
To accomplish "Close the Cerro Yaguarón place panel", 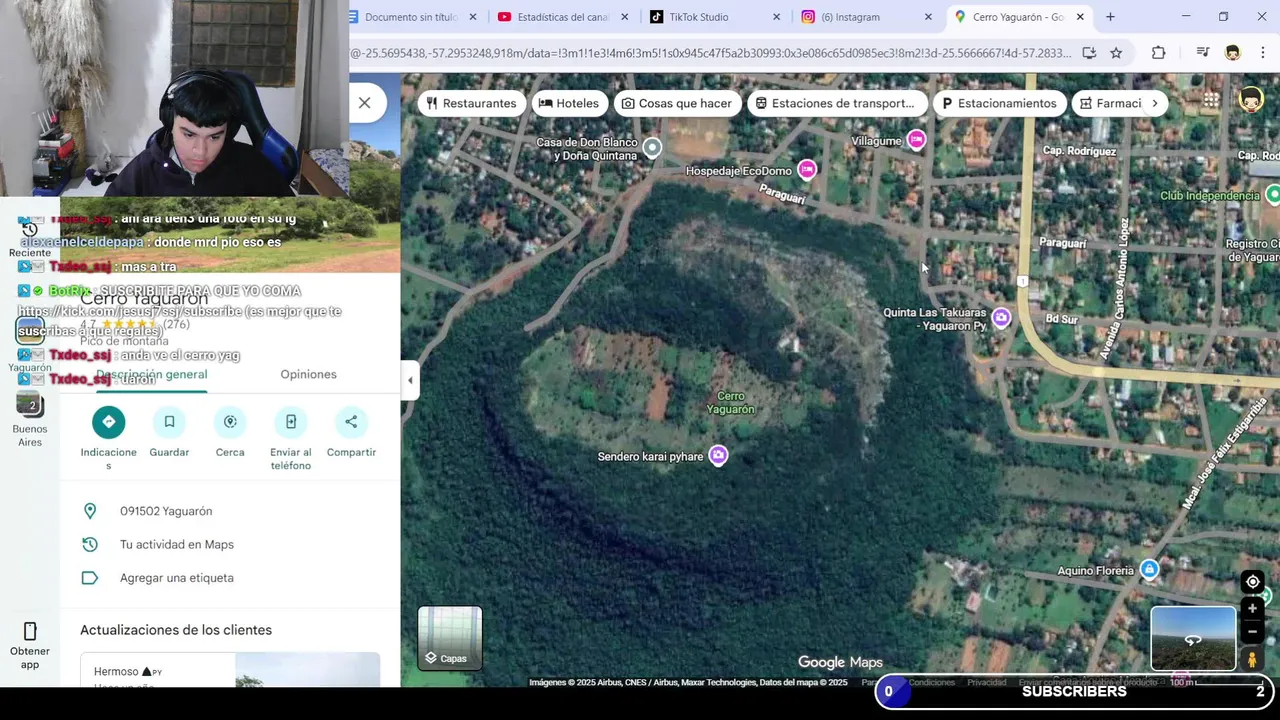I will [364, 103].
